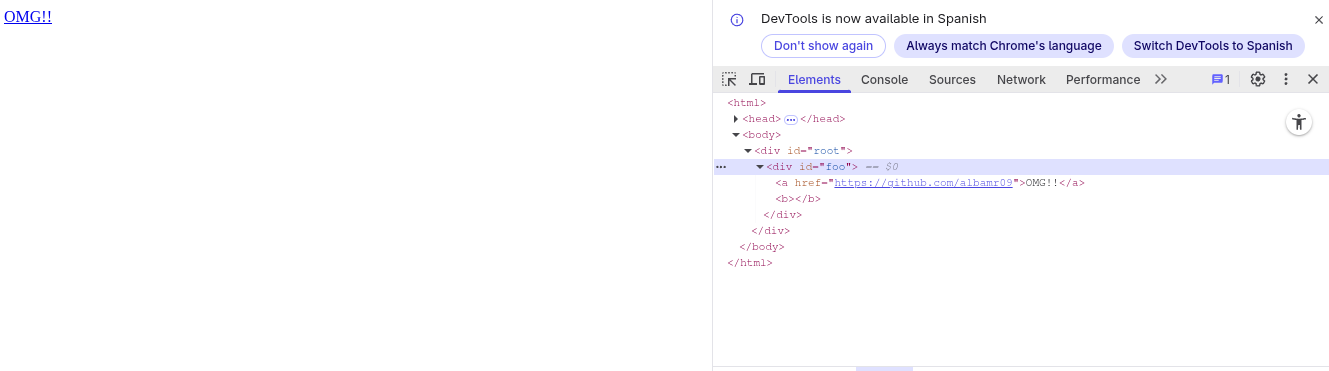Open the Performance tab
The height and width of the screenshot is (371, 1329).
pos(1103,80)
